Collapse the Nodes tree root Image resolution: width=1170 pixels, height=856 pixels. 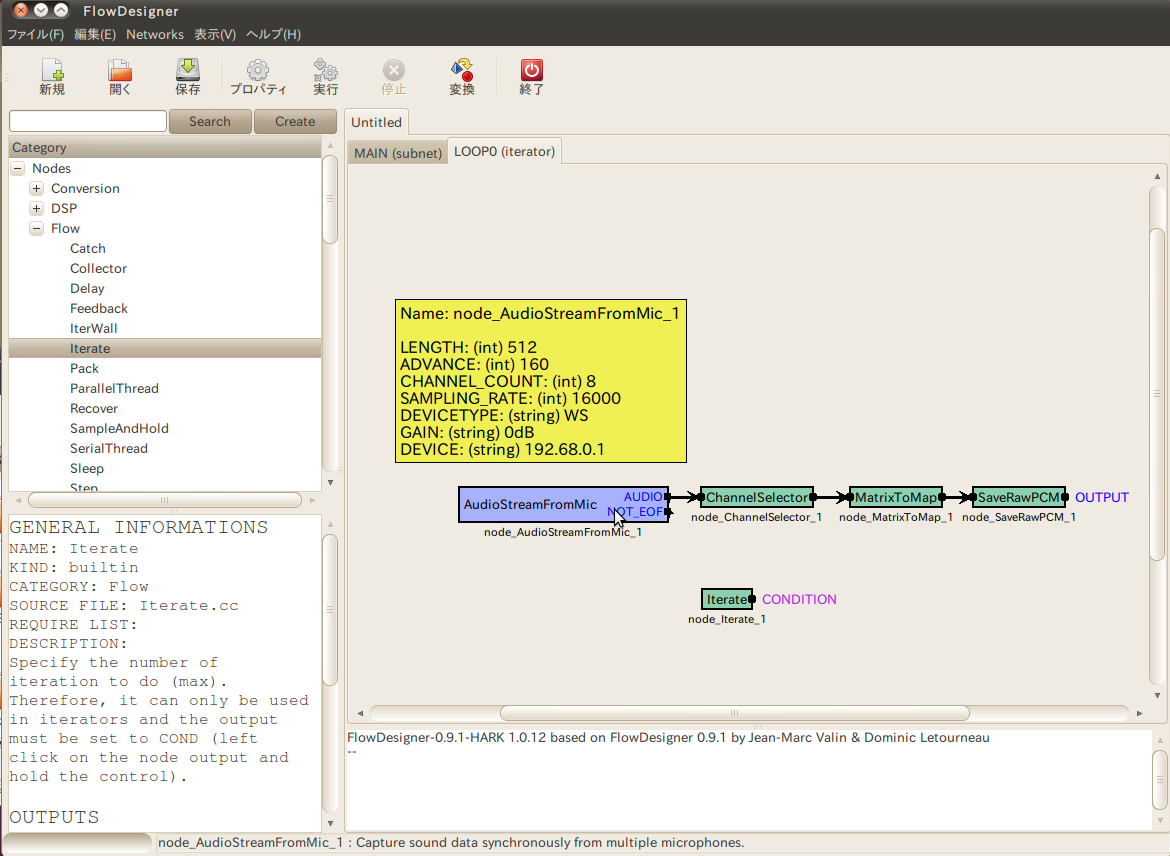click(x=18, y=169)
